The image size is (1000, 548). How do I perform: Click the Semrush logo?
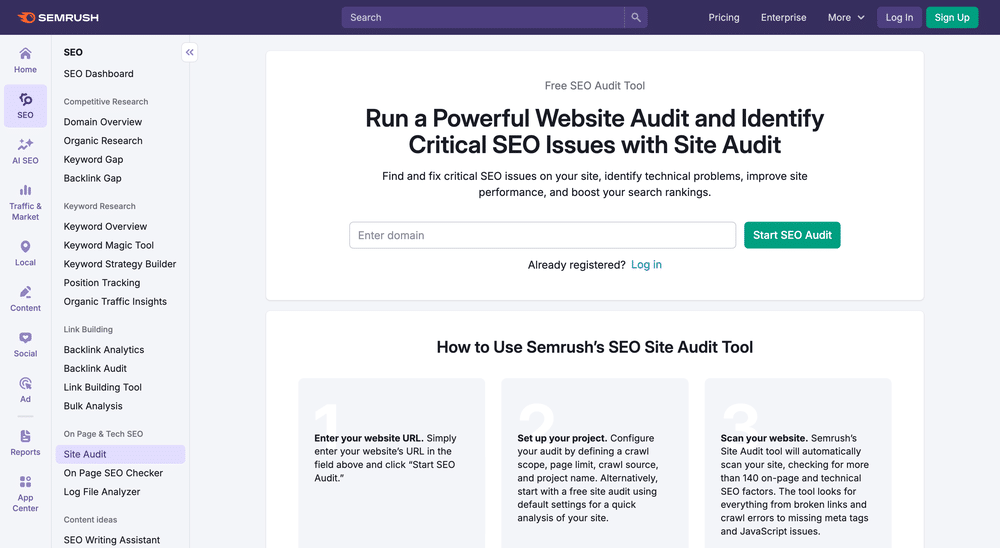58,17
